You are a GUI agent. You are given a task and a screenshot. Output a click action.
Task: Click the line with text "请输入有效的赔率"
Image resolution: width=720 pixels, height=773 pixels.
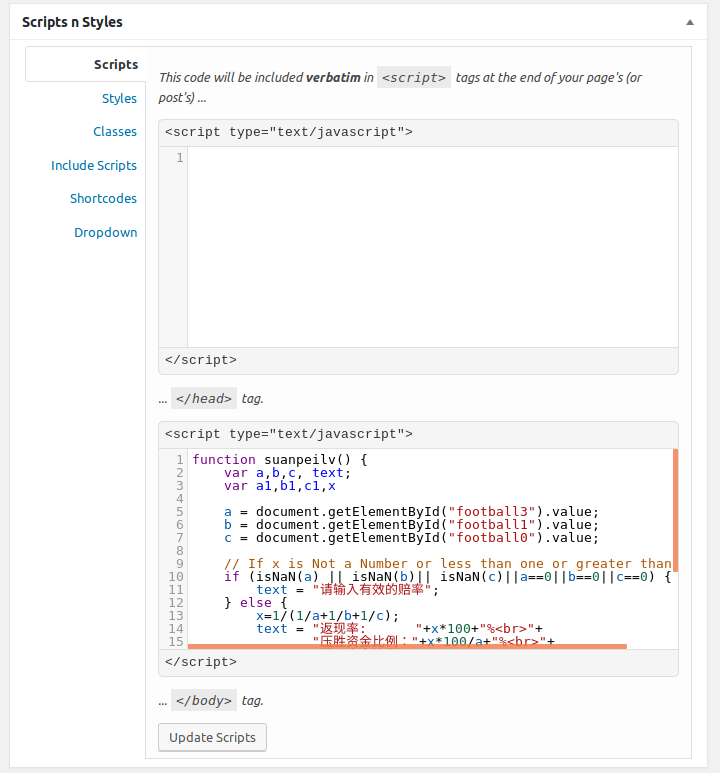point(347,590)
